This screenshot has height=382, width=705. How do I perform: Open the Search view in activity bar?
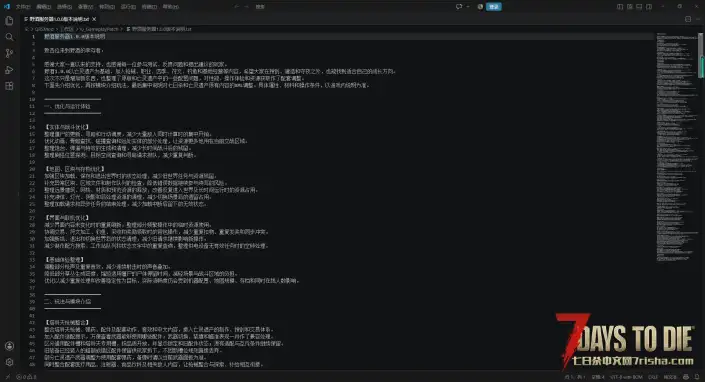click(x=9, y=37)
